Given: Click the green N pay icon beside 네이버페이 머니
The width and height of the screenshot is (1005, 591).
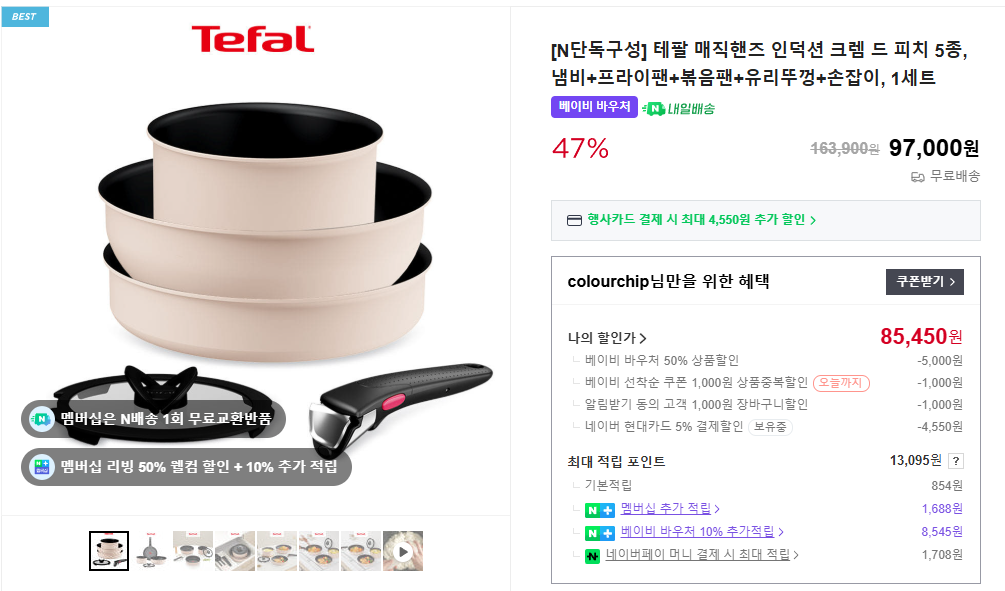Looking at the screenshot, I should point(592,556).
